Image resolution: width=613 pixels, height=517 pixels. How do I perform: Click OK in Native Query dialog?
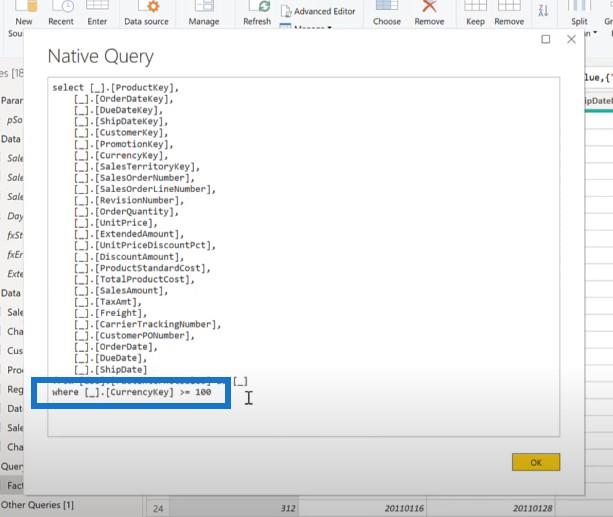[536, 462]
